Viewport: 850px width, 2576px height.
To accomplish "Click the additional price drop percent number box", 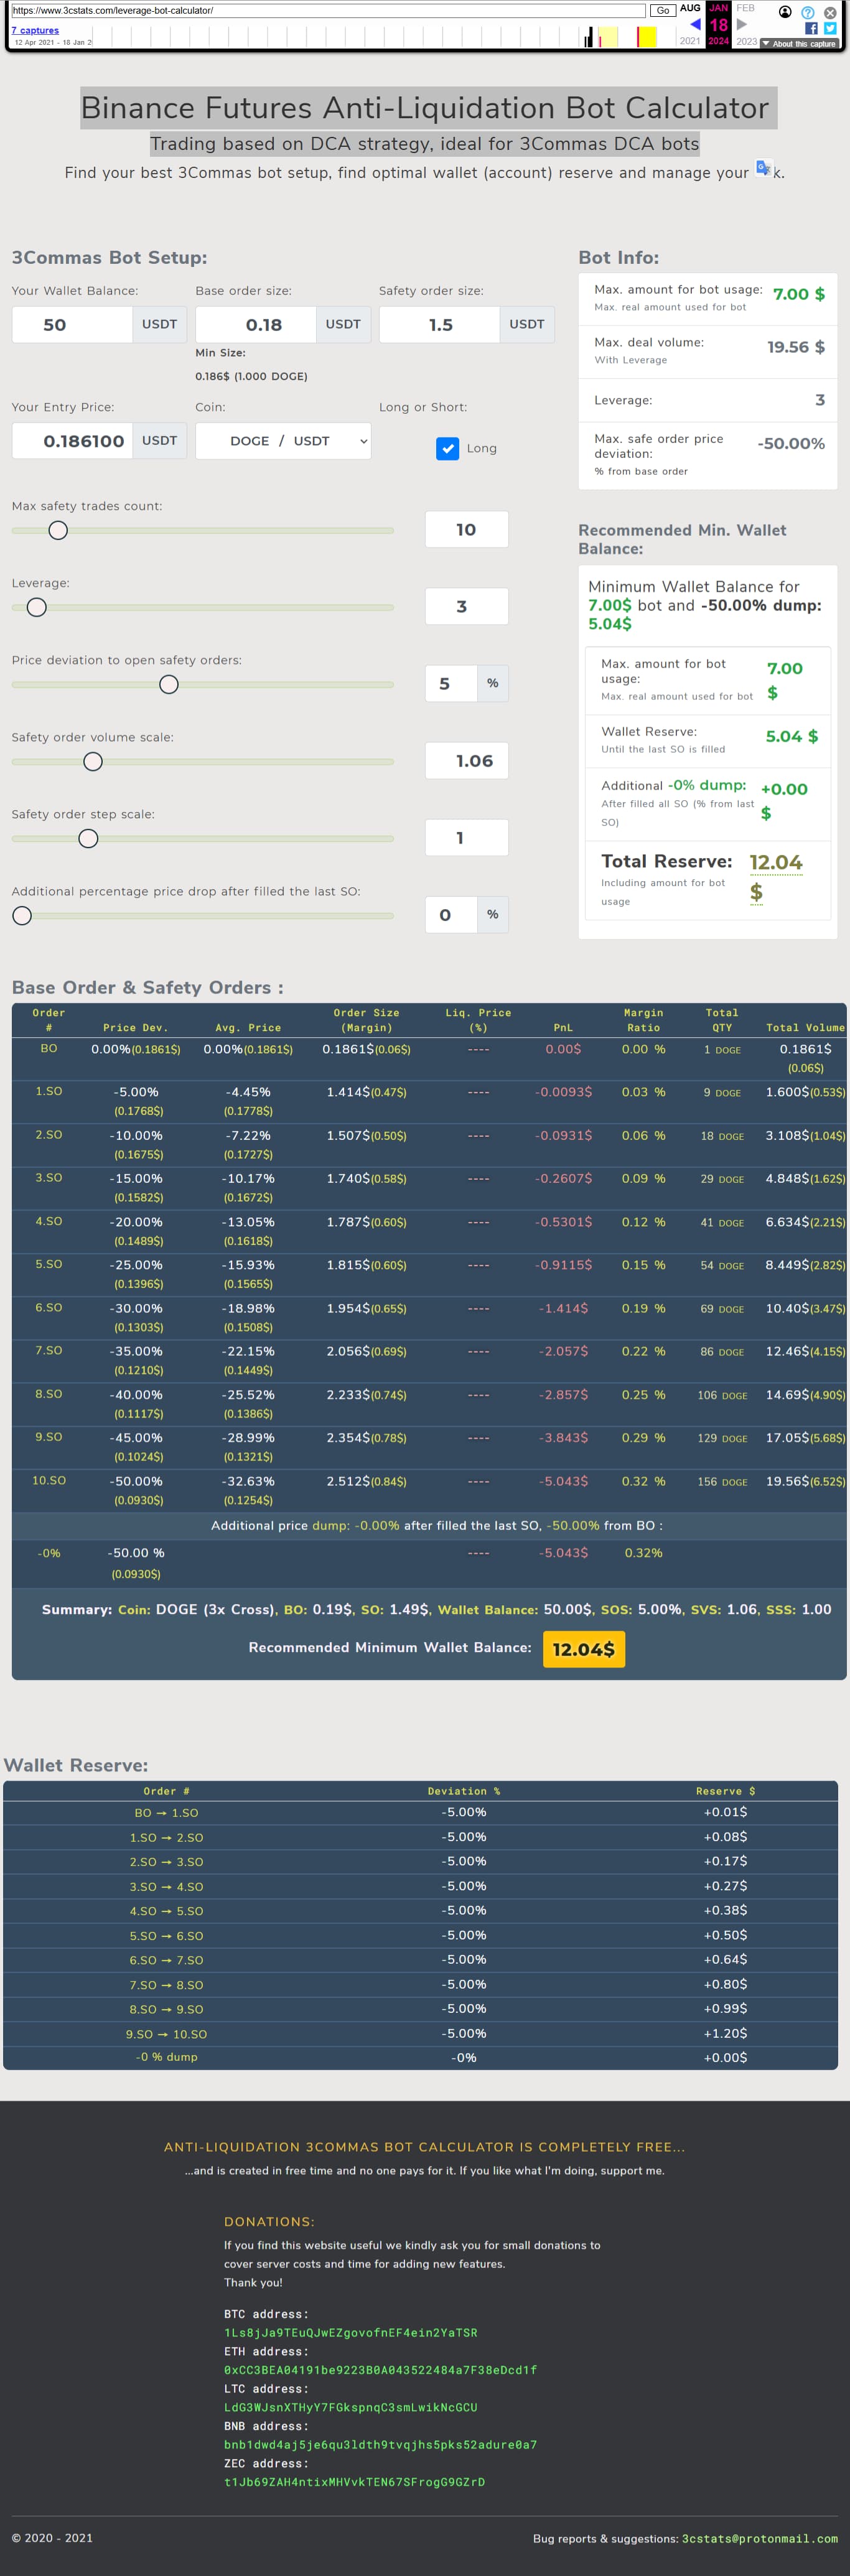I will click(x=451, y=914).
